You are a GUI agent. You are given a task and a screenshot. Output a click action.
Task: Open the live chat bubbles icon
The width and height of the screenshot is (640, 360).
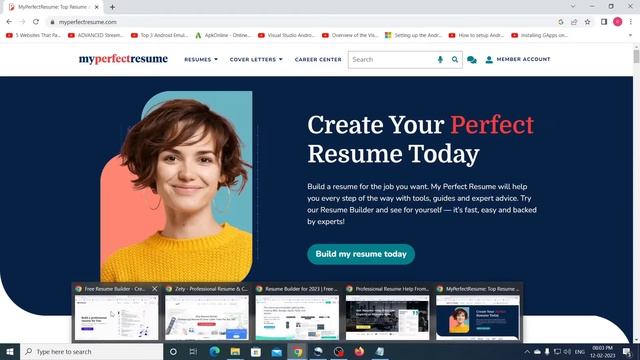472,60
